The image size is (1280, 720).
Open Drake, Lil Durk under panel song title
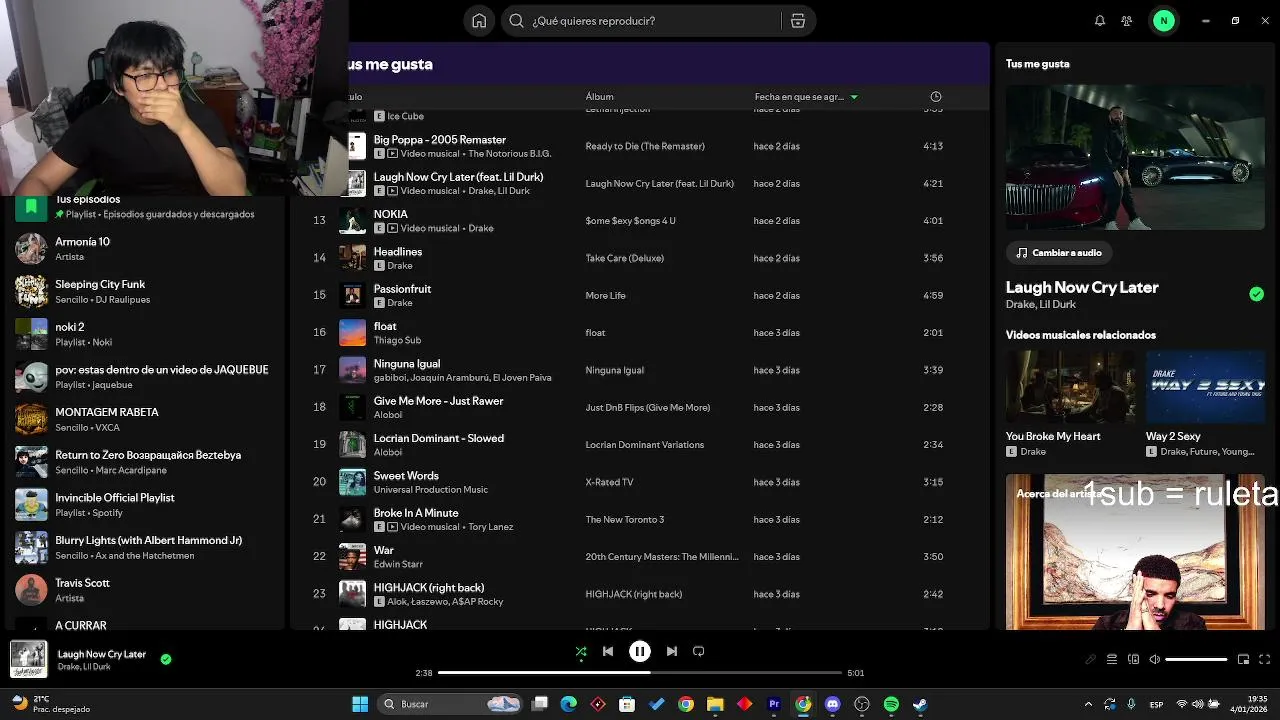click(1041, 304)
